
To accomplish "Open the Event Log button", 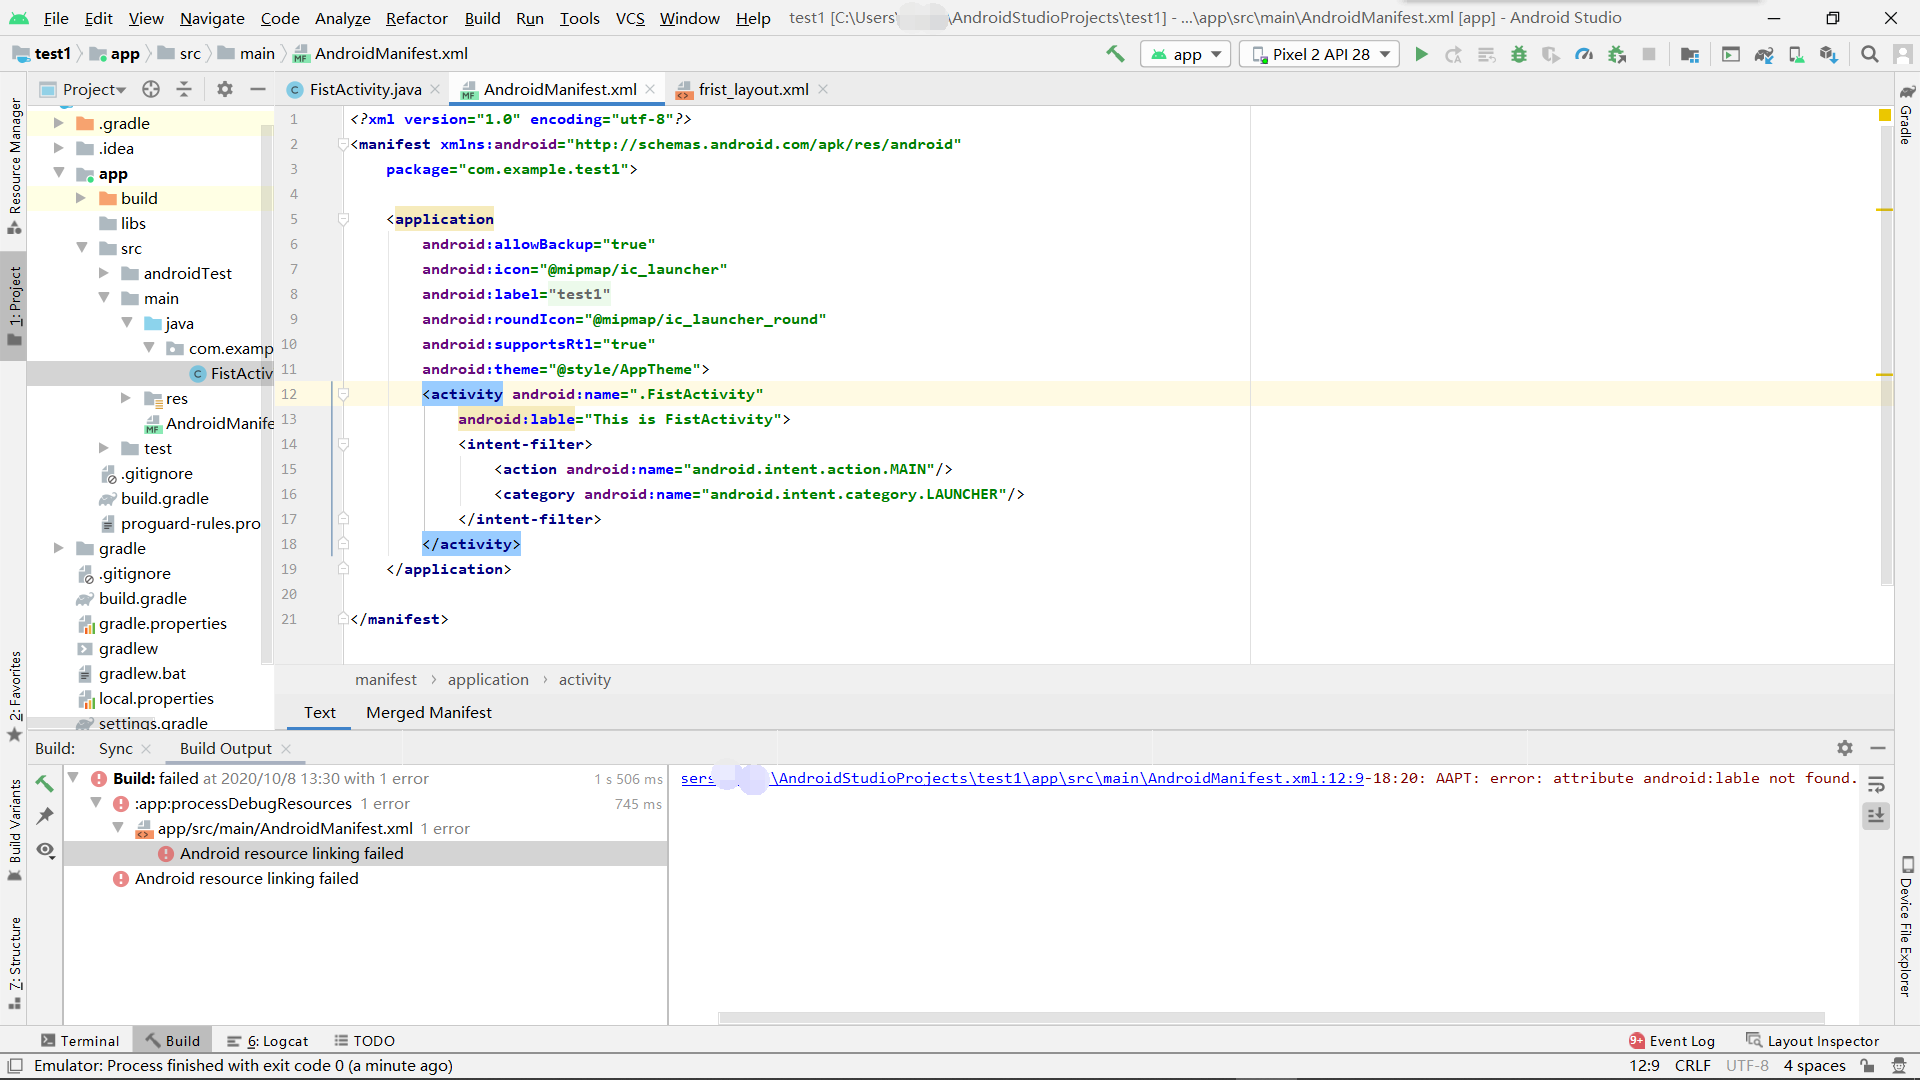I will (1671, 1041).
